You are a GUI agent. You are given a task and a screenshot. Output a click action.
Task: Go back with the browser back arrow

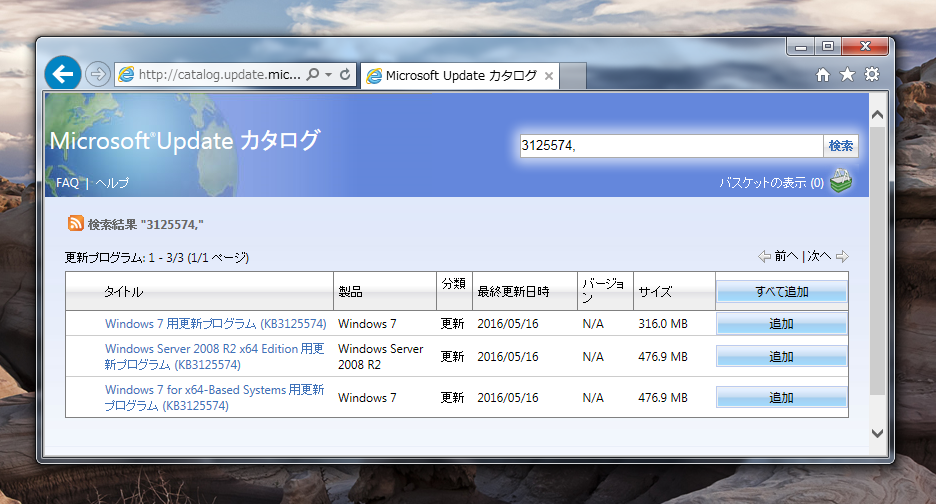click(63, 74)
